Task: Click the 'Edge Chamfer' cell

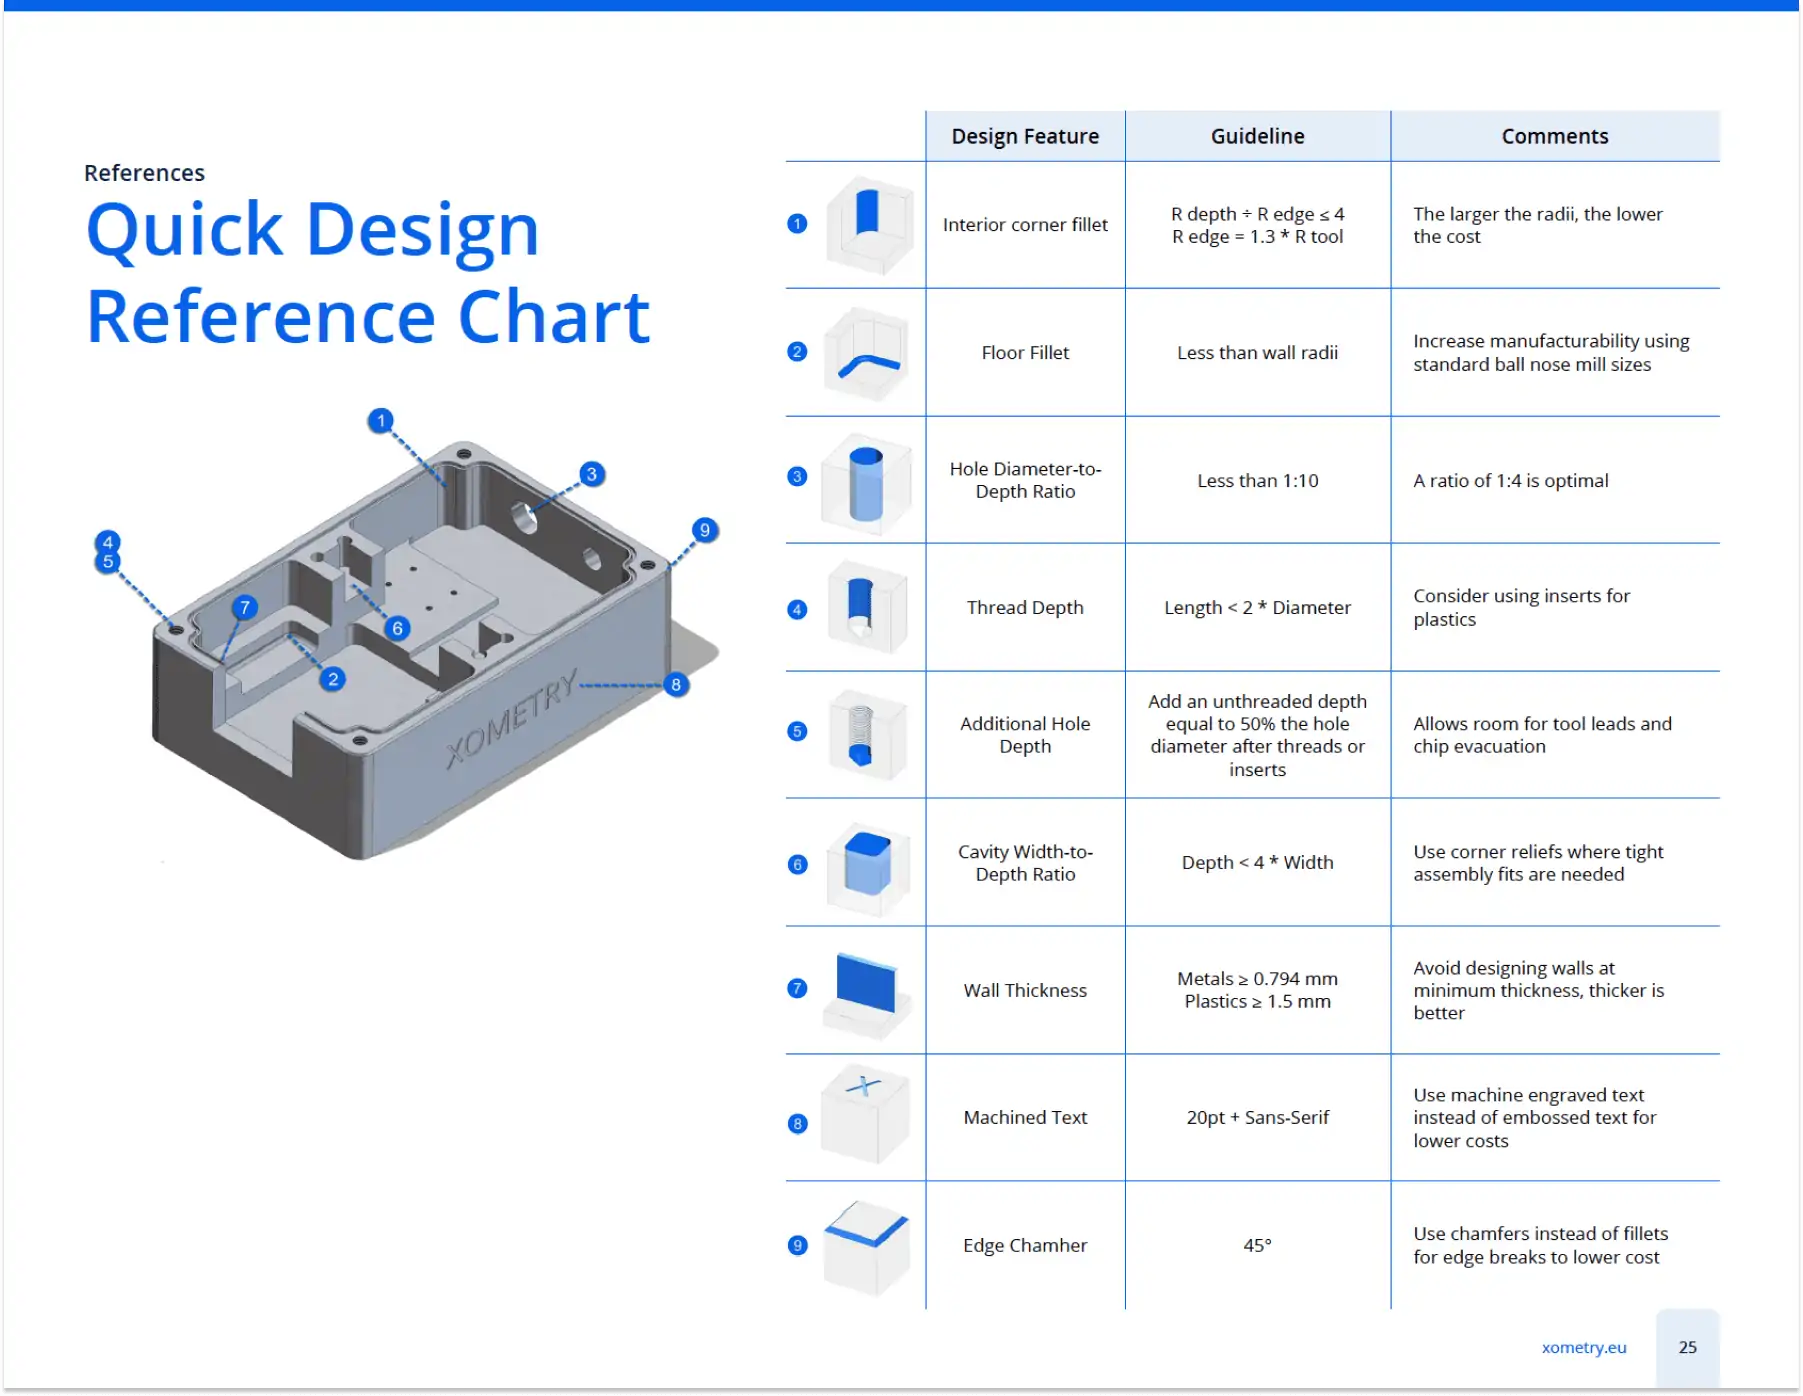Action: point(1025,1246)
